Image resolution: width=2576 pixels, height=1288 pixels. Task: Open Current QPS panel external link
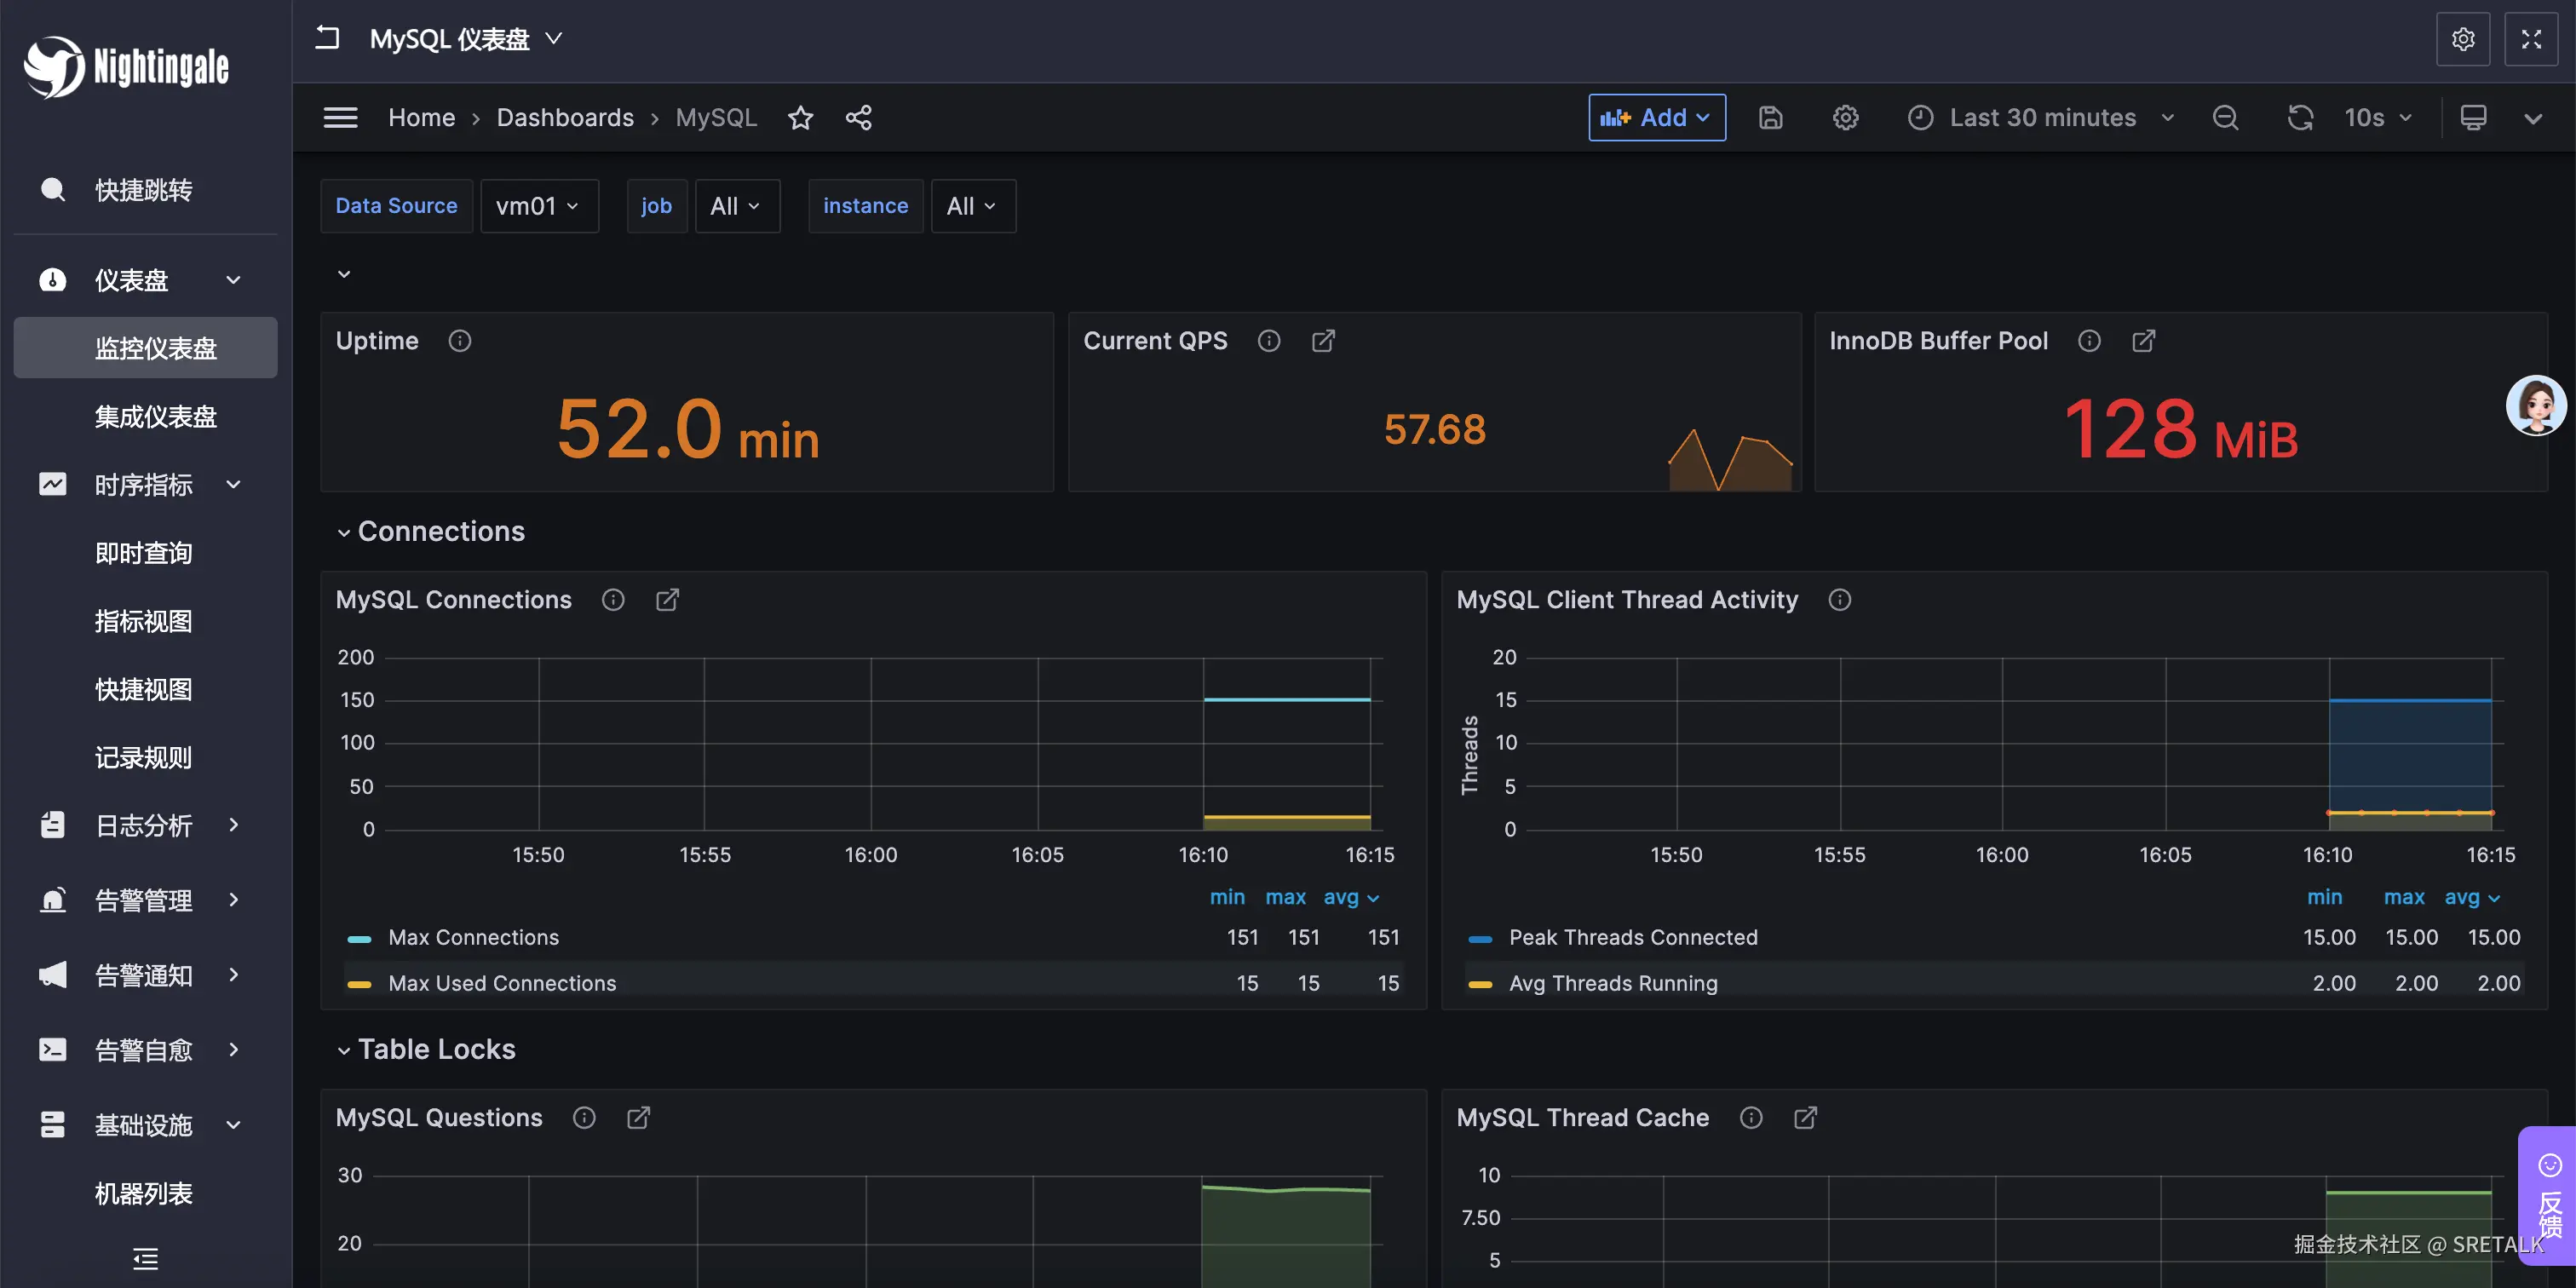1323,341
